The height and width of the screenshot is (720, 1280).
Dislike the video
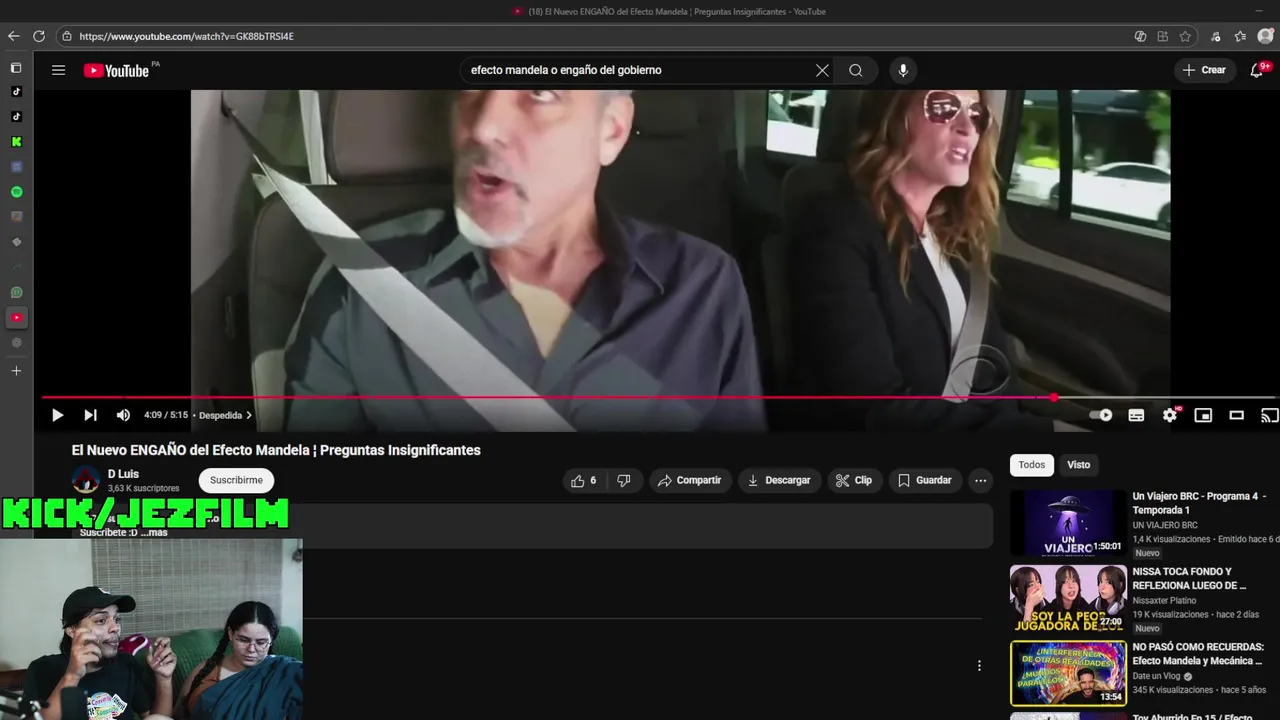(624, 480)
